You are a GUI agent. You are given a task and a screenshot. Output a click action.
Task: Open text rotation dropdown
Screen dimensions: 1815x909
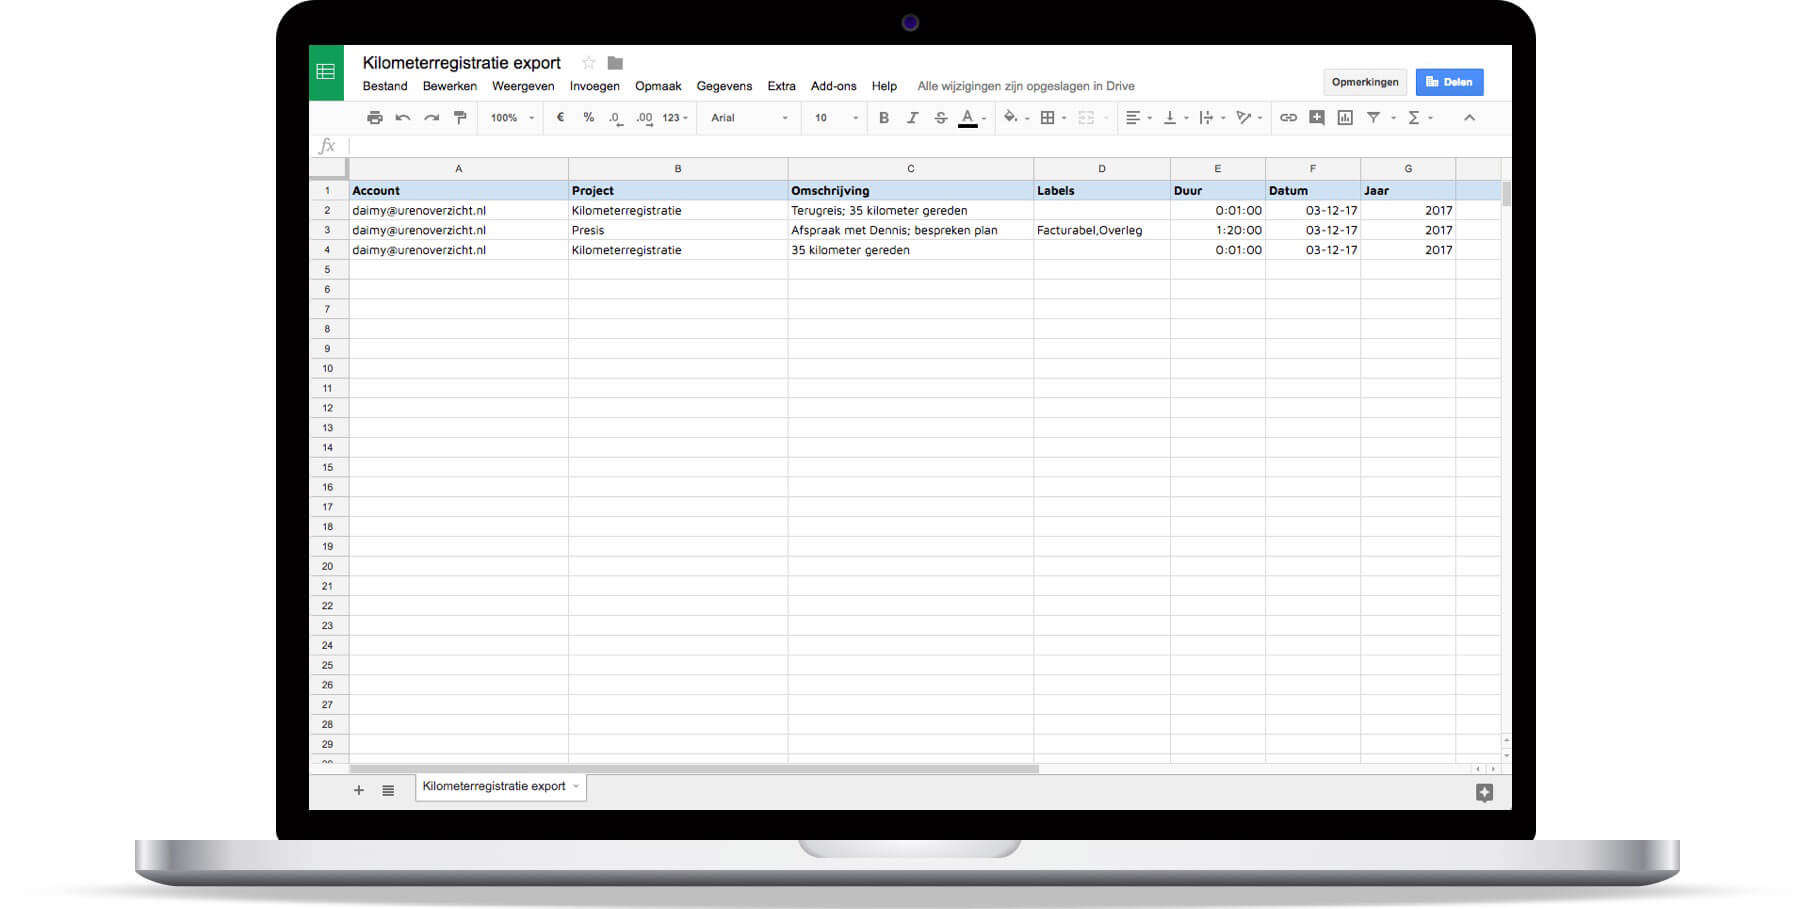point(1249,118)
